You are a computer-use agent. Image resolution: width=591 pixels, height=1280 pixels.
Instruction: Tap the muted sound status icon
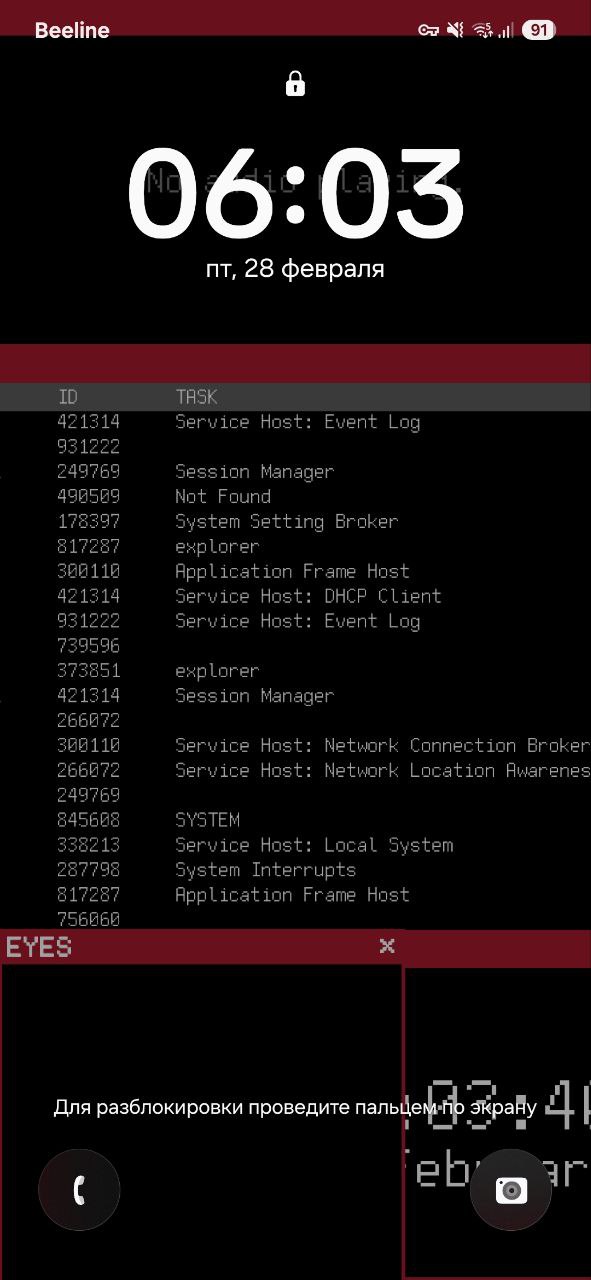click(455, 30)
